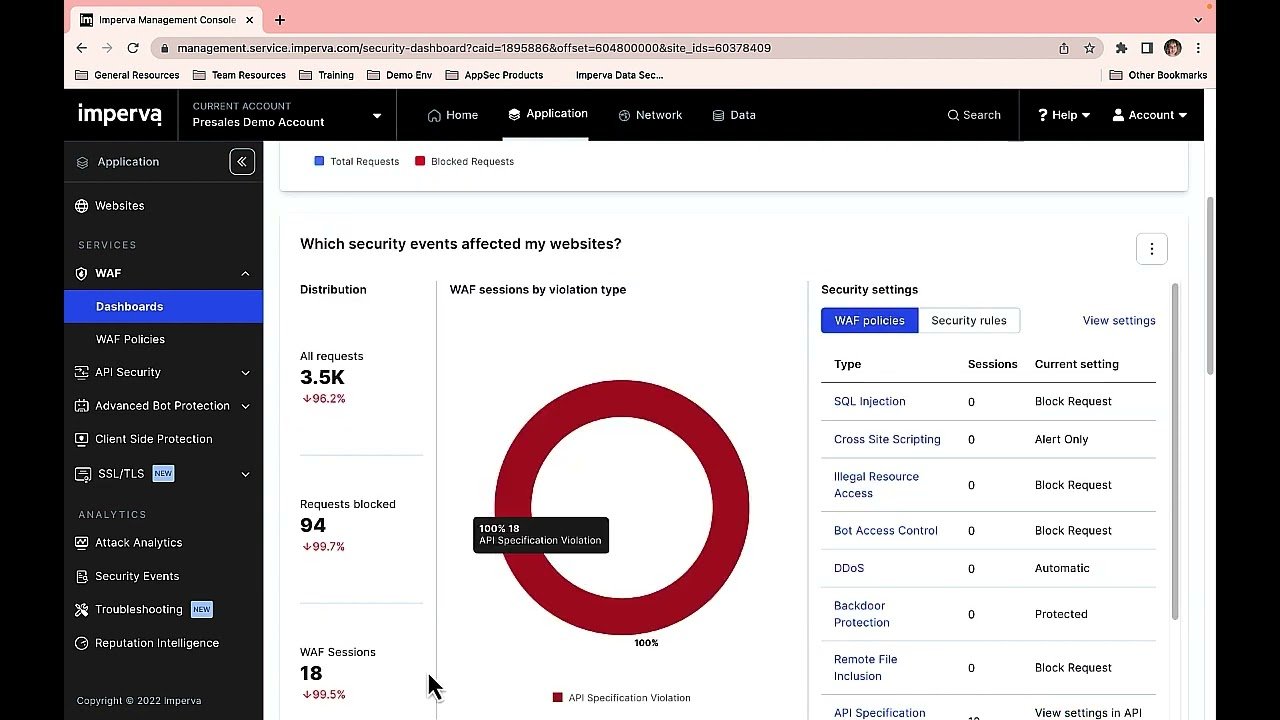Screen dimensions: 1280x720
Task: Switch to the Security rules view
Action: click(969, 321)
